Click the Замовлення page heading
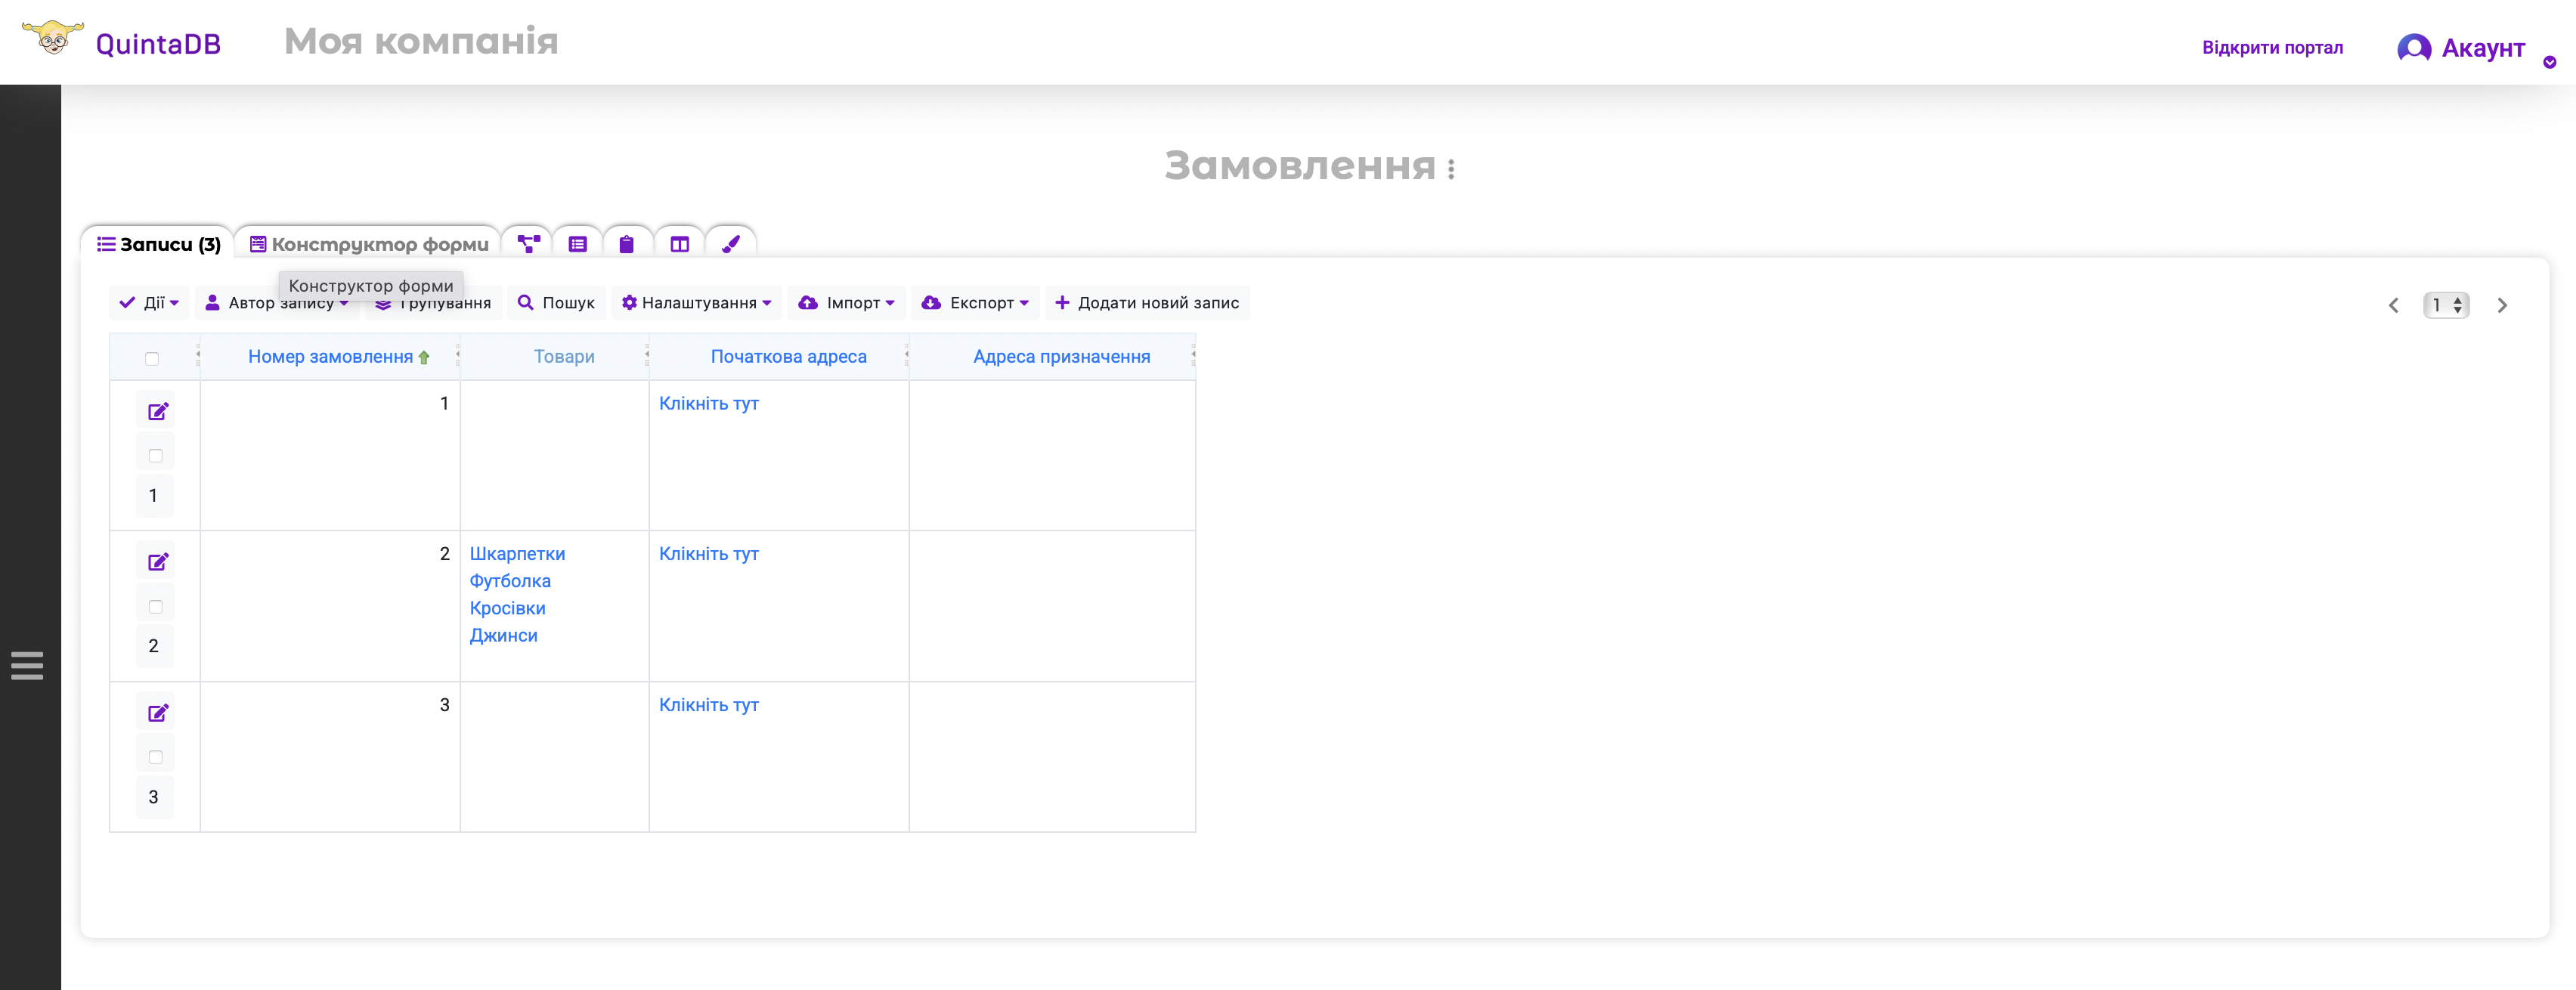The height and width of the screenshot is (990, 2576). [1300, 166]
